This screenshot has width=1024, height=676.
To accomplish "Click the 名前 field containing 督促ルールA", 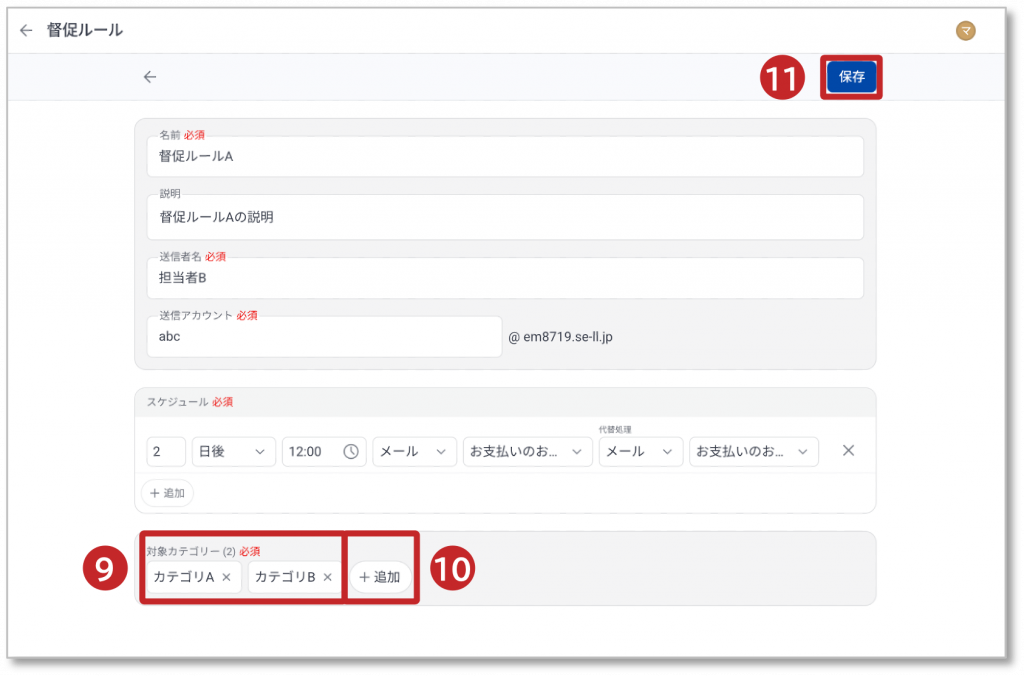I will (x=505, y=157).
